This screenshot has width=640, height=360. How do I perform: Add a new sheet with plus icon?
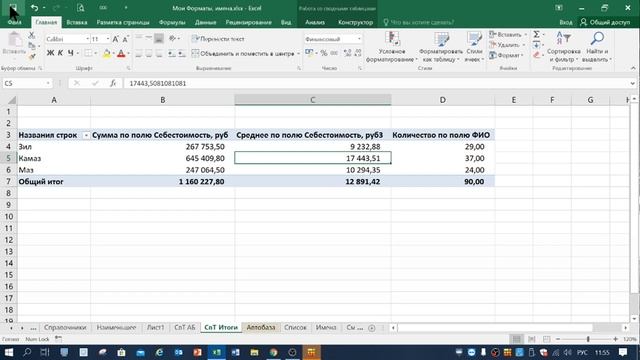pos(371,328)
